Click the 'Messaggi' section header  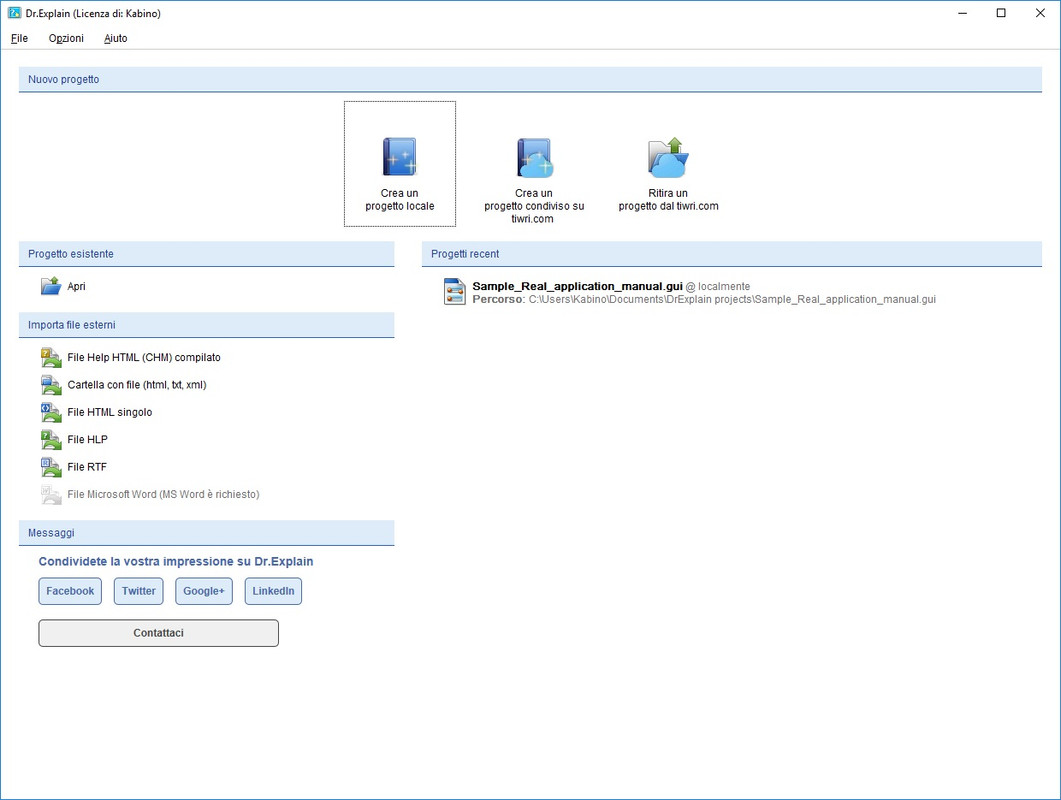[x=206, y=533]
